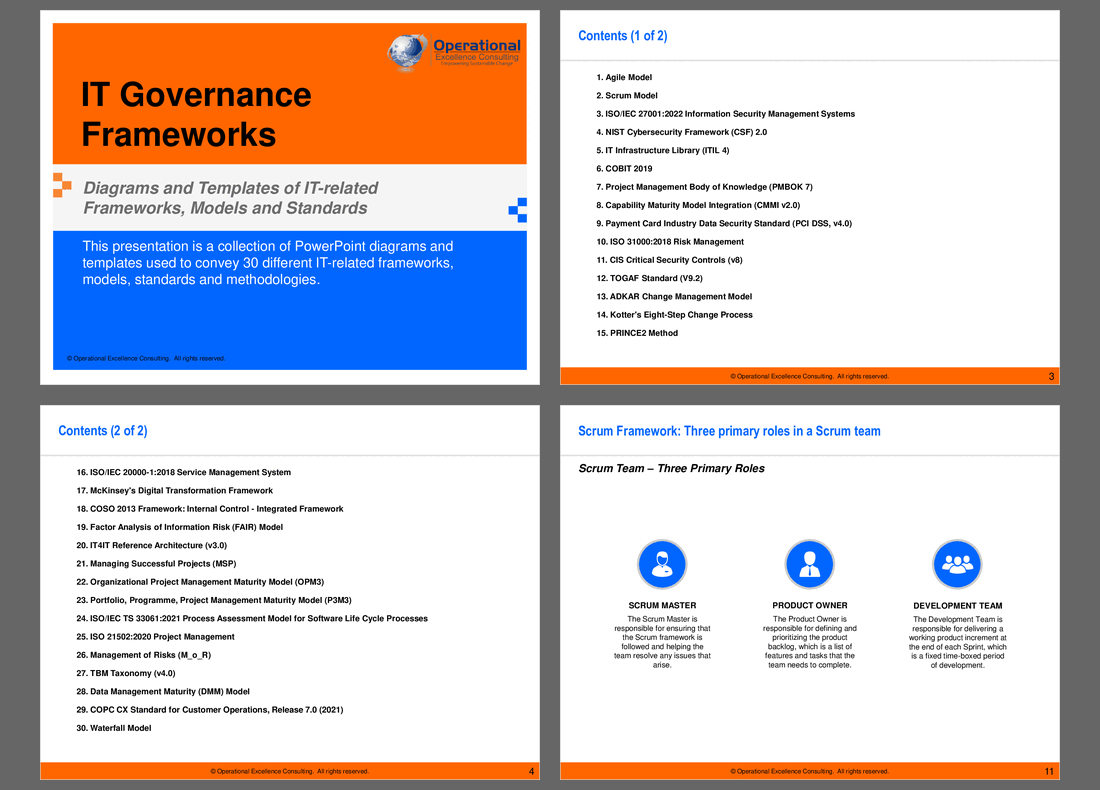This screenshot has width=1100, height=790.
Task: Click the 'This presentation is a collection' description
Action: click(x=268, y=262)
